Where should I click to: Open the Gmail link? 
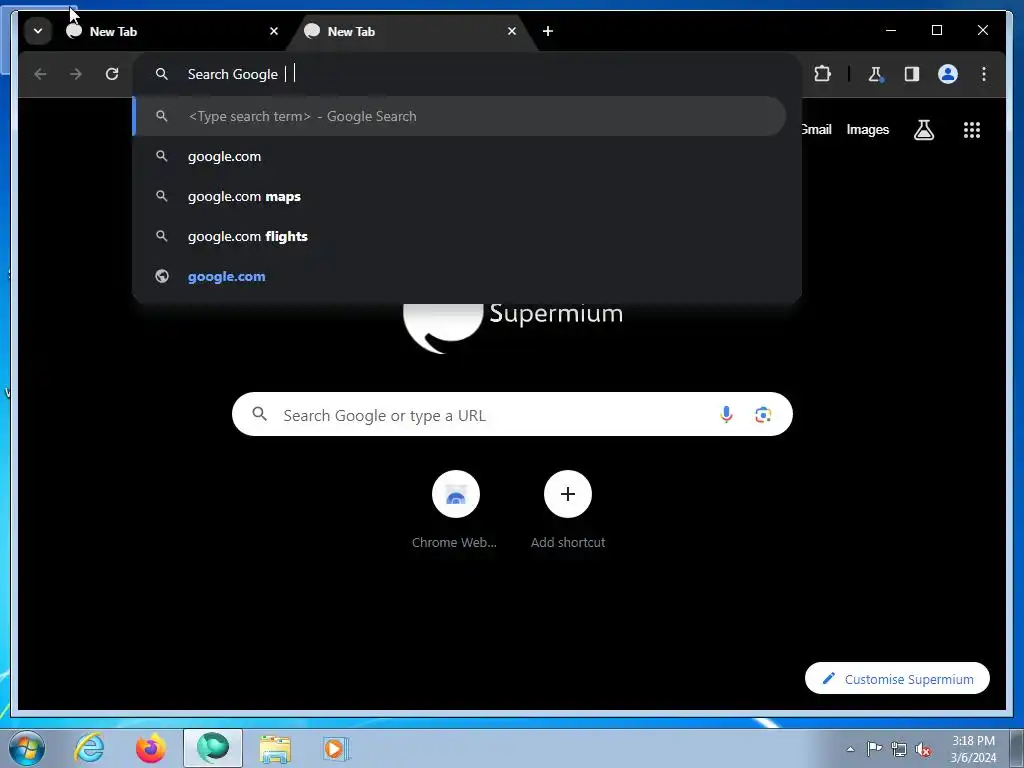point(816,129)
